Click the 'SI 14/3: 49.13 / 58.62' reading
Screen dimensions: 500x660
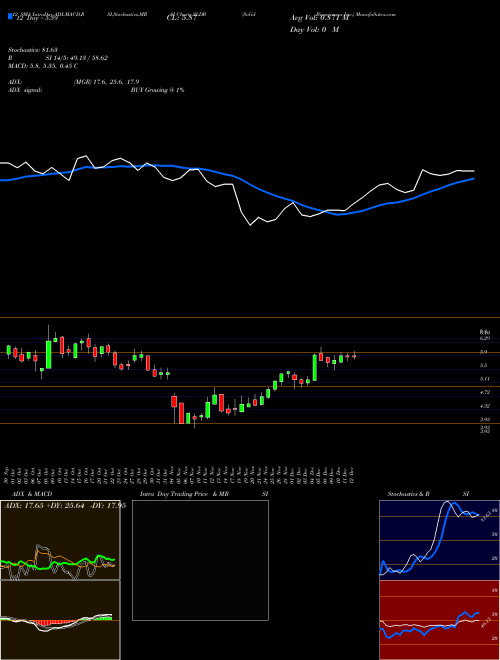(77, 58)
